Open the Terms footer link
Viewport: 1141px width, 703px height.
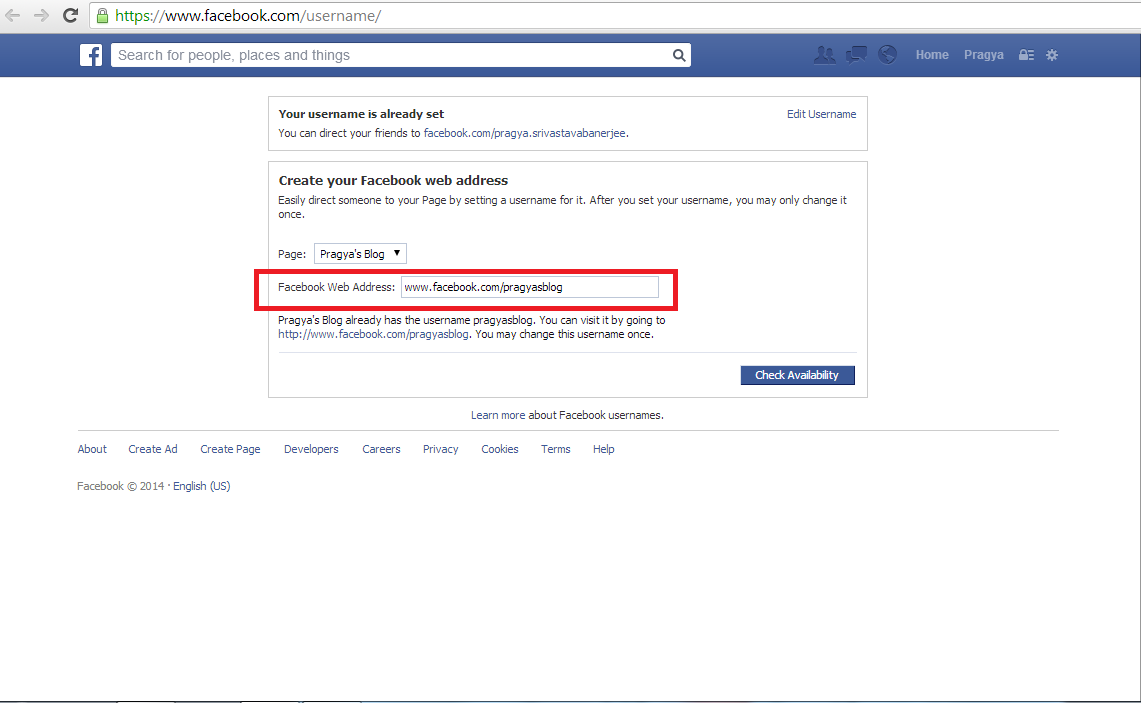(x=556, y=449)
